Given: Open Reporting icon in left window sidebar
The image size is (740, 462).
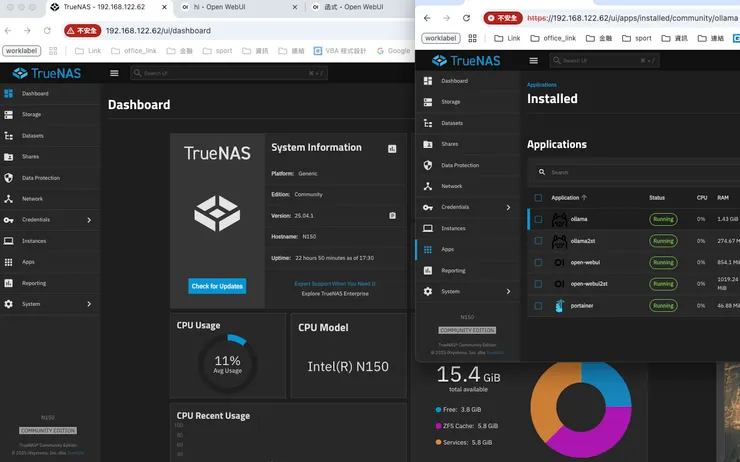Looking at the screenshot, I should pyautogui.click(x=8, y=283).
